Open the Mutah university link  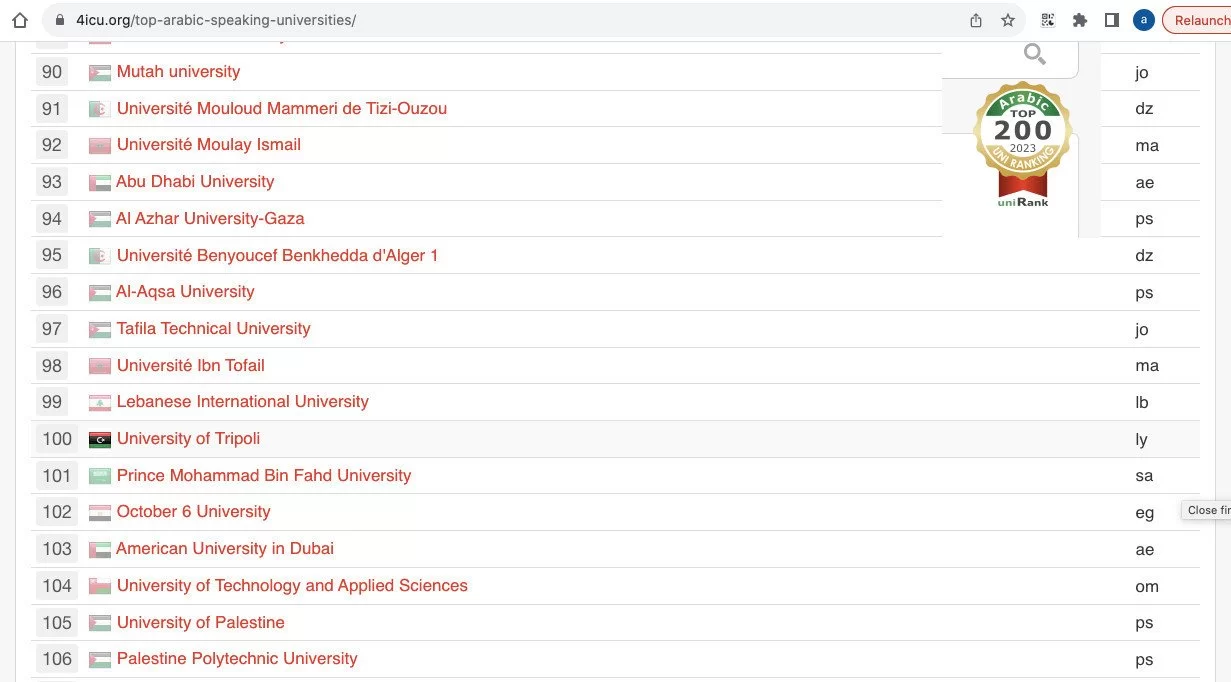point(178,72)
